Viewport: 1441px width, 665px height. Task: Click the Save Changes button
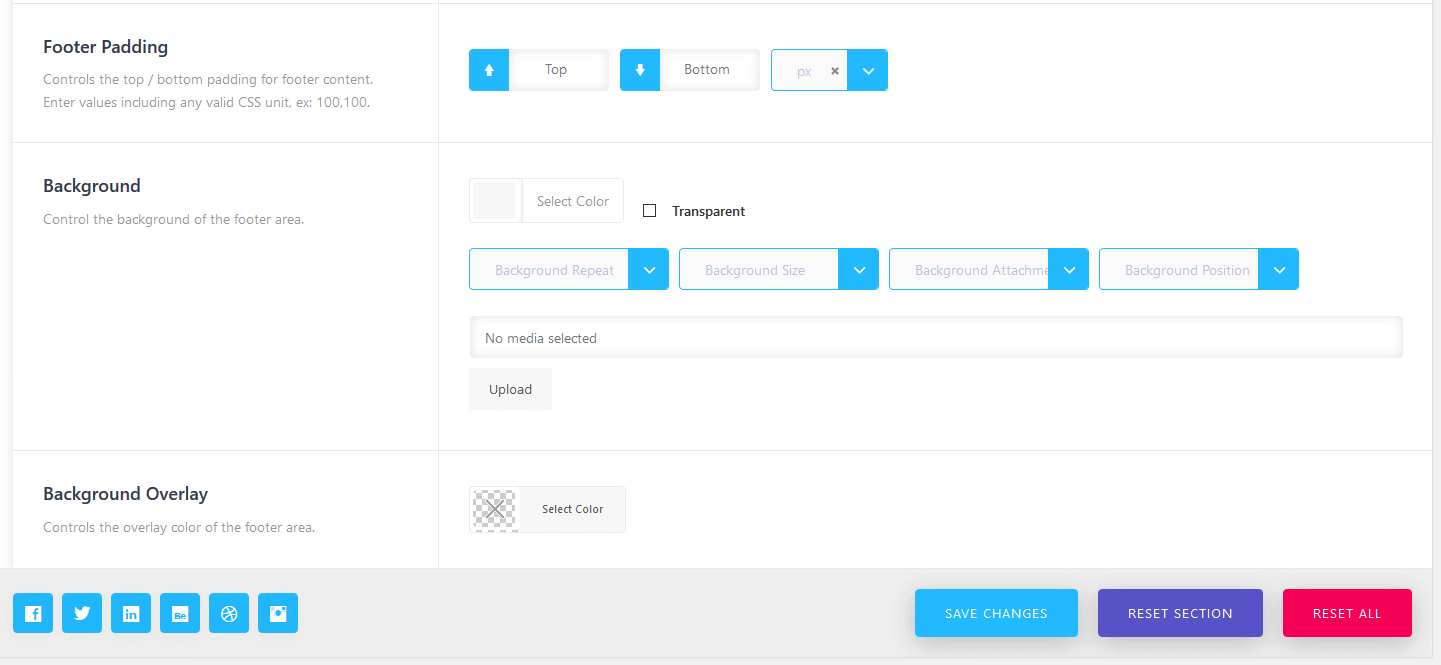point(996,613)
